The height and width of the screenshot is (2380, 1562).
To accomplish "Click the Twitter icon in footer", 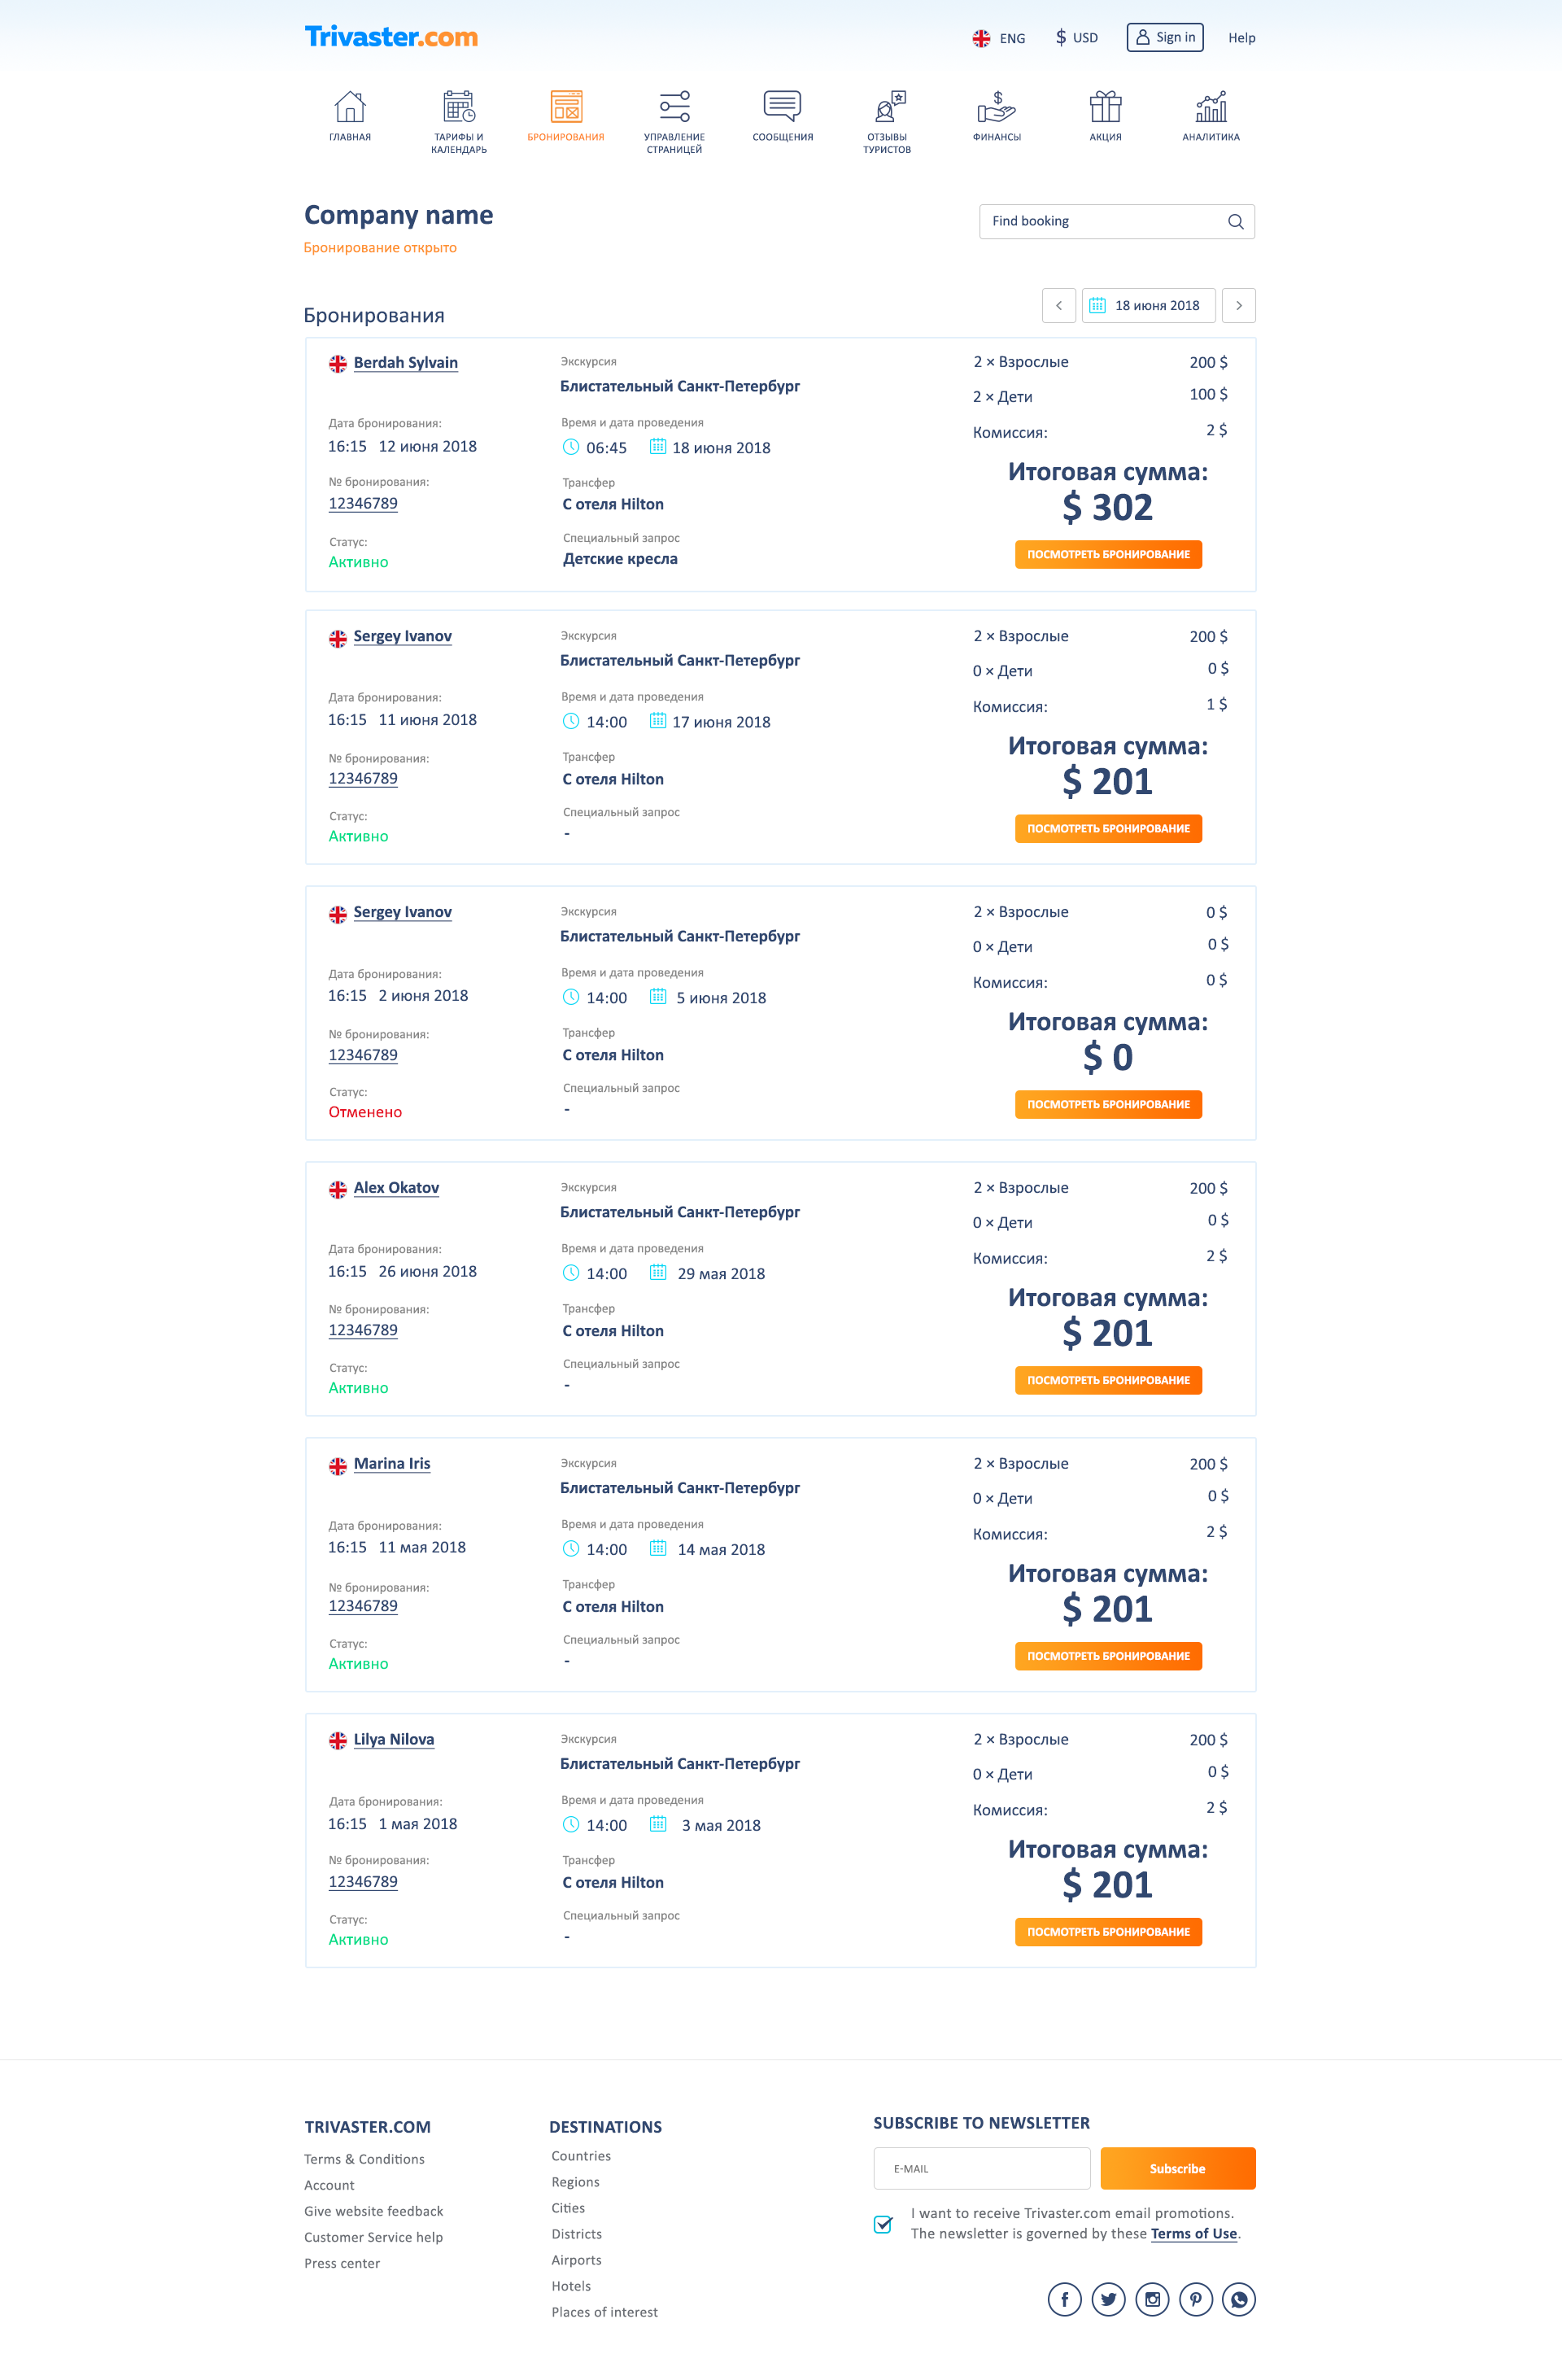I will (1108, 2299).
